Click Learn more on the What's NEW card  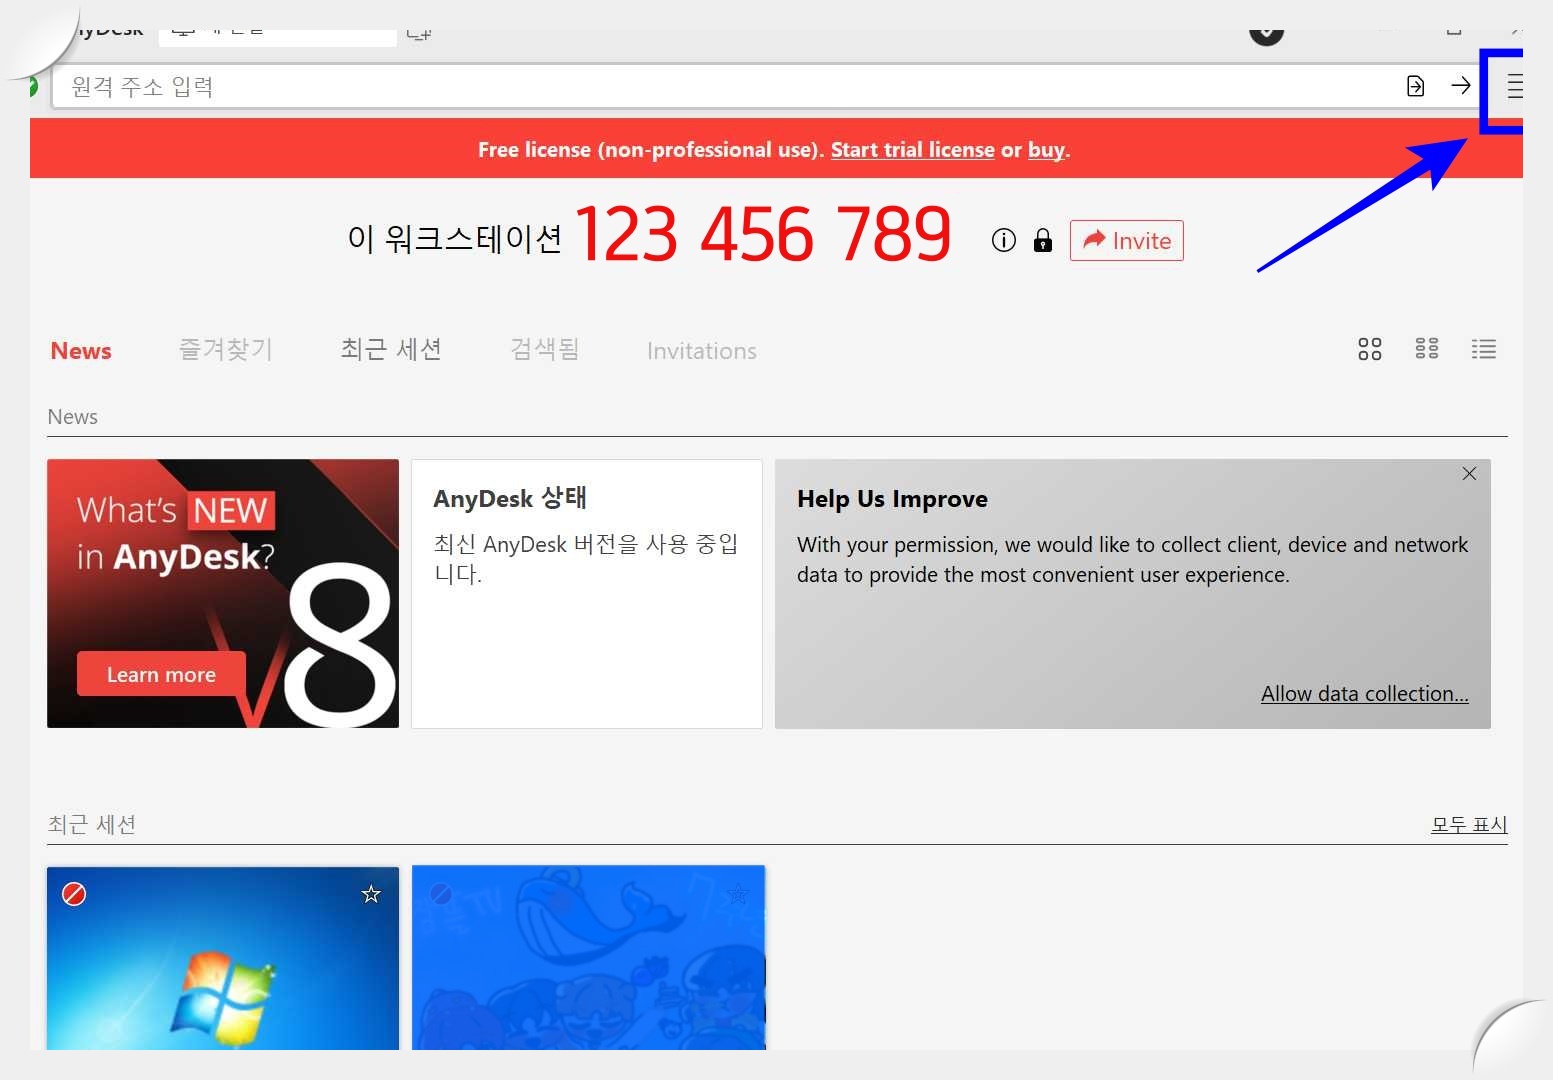[x=160, y=674]
